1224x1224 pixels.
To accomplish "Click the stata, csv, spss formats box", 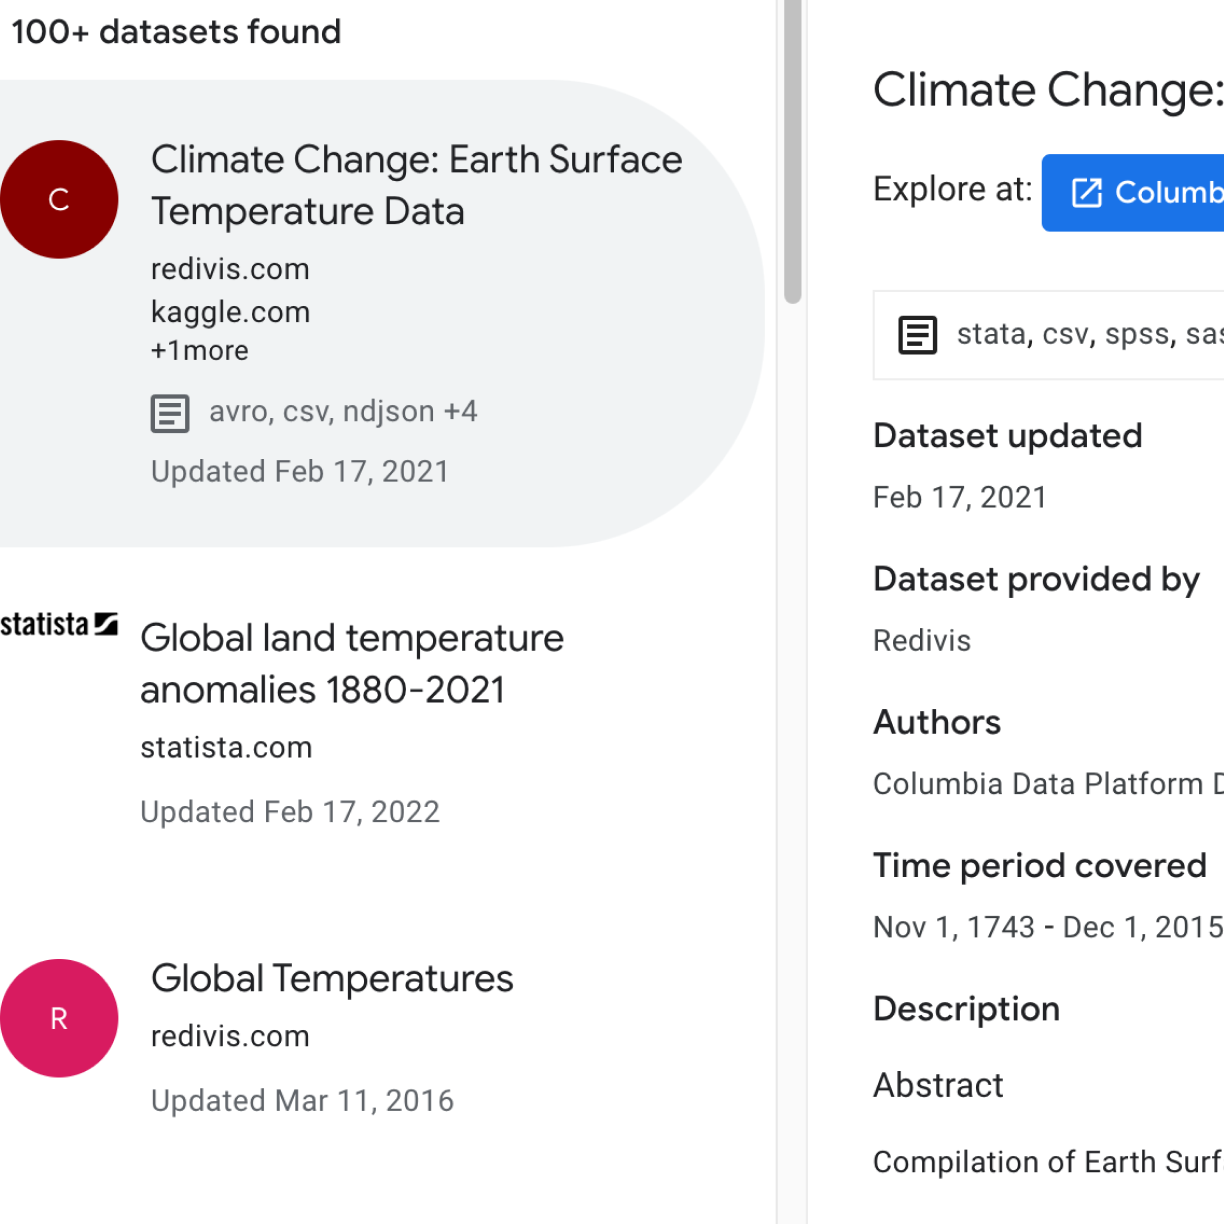I will click(1048, 335).
